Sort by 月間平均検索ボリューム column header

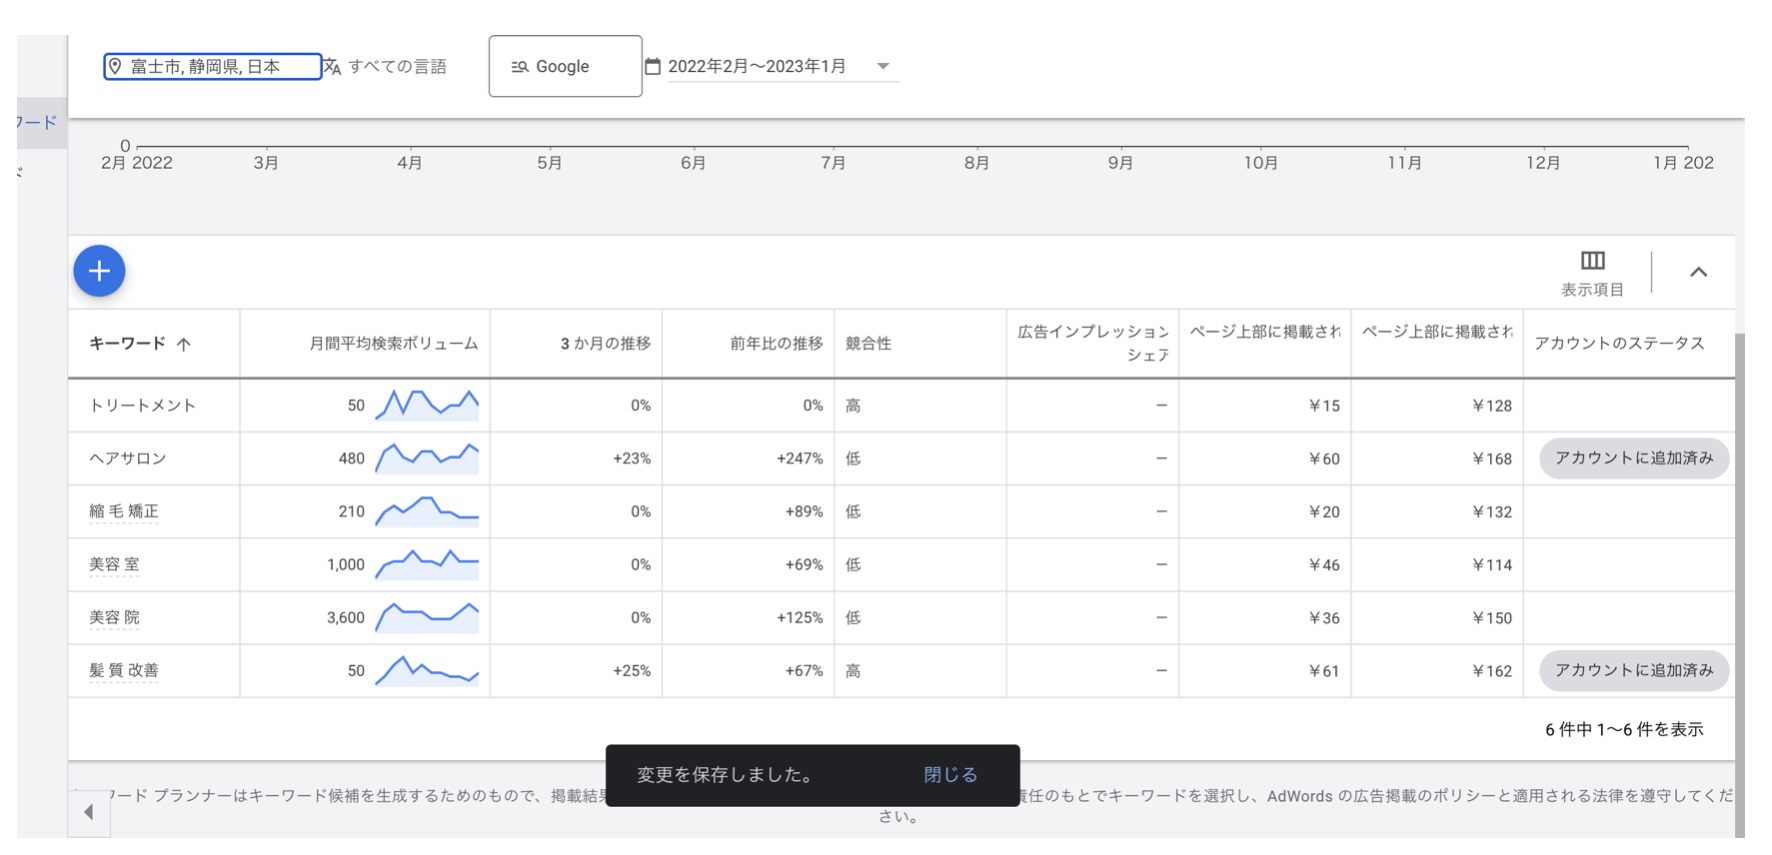(393, 344)
